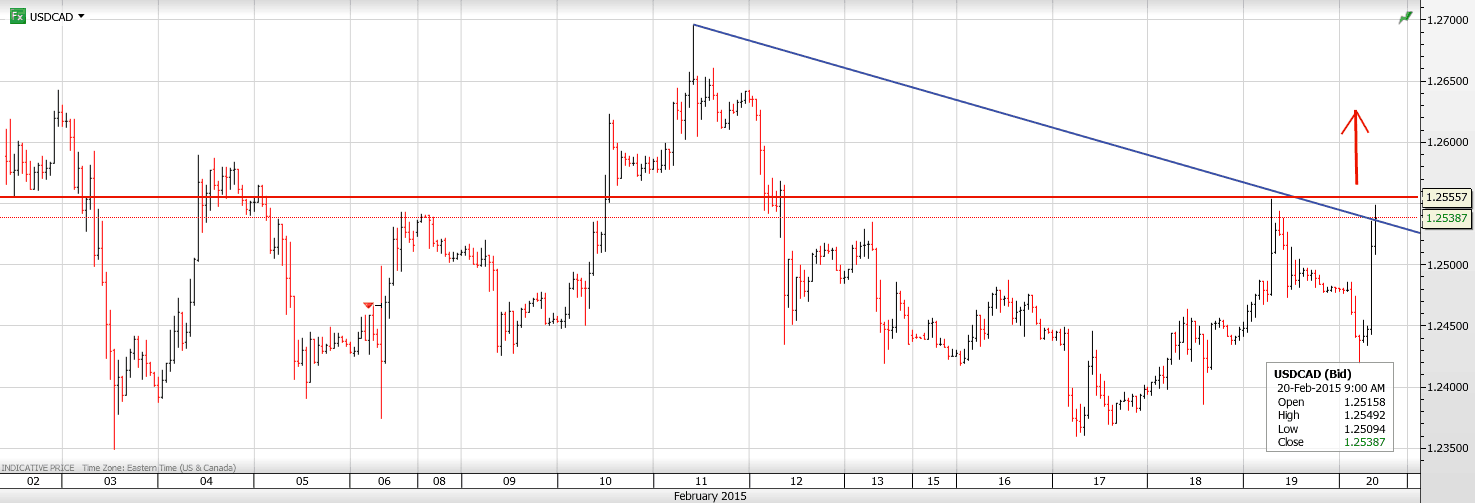Viewport: 1475px width, 503px height.
Task: Select date 11 on the time axis
Action: click(700, 481)
